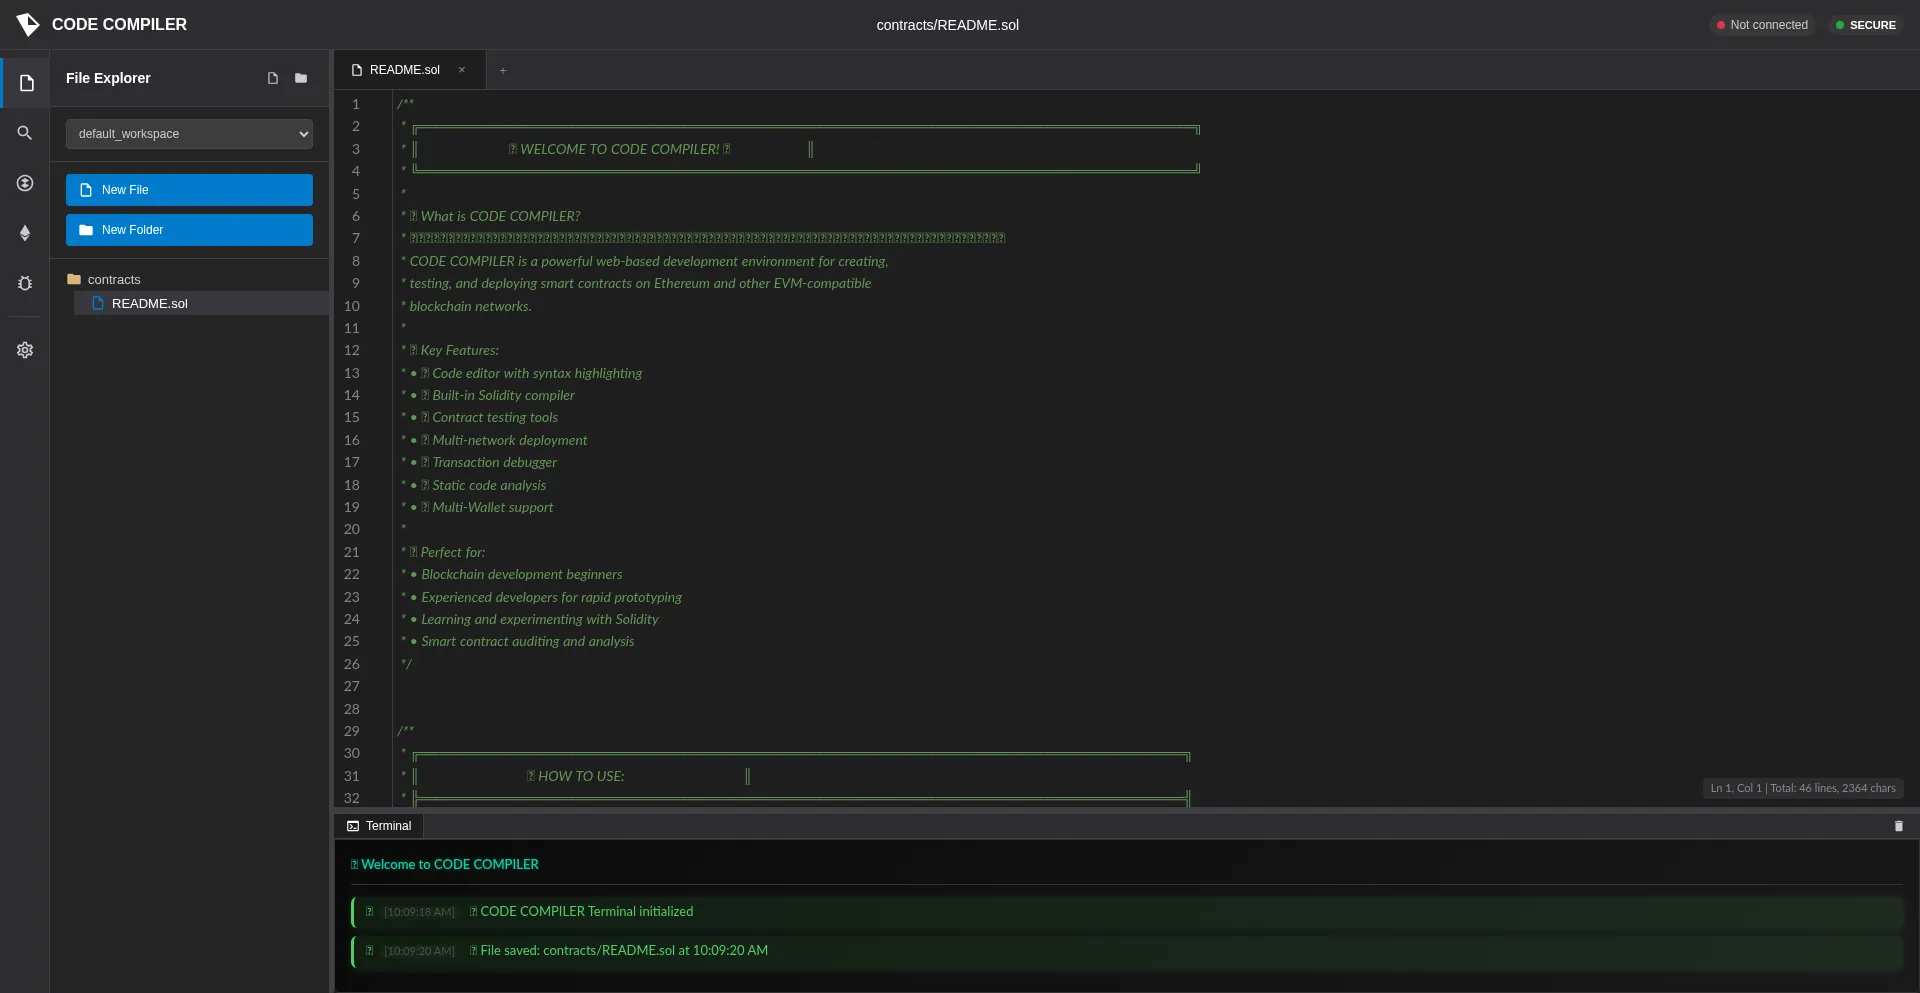Click the small new folder icon in File Explorer header
This screenshot has height=993, width=1920.
pyautogui.click(x=301, y=78)
